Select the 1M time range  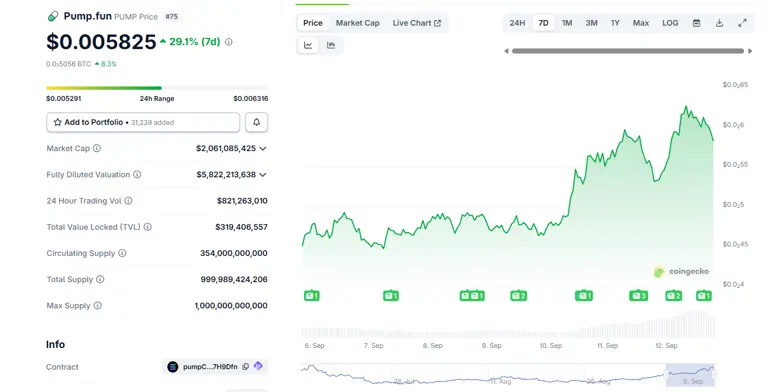pyautogui.click(x=567, y=23)
